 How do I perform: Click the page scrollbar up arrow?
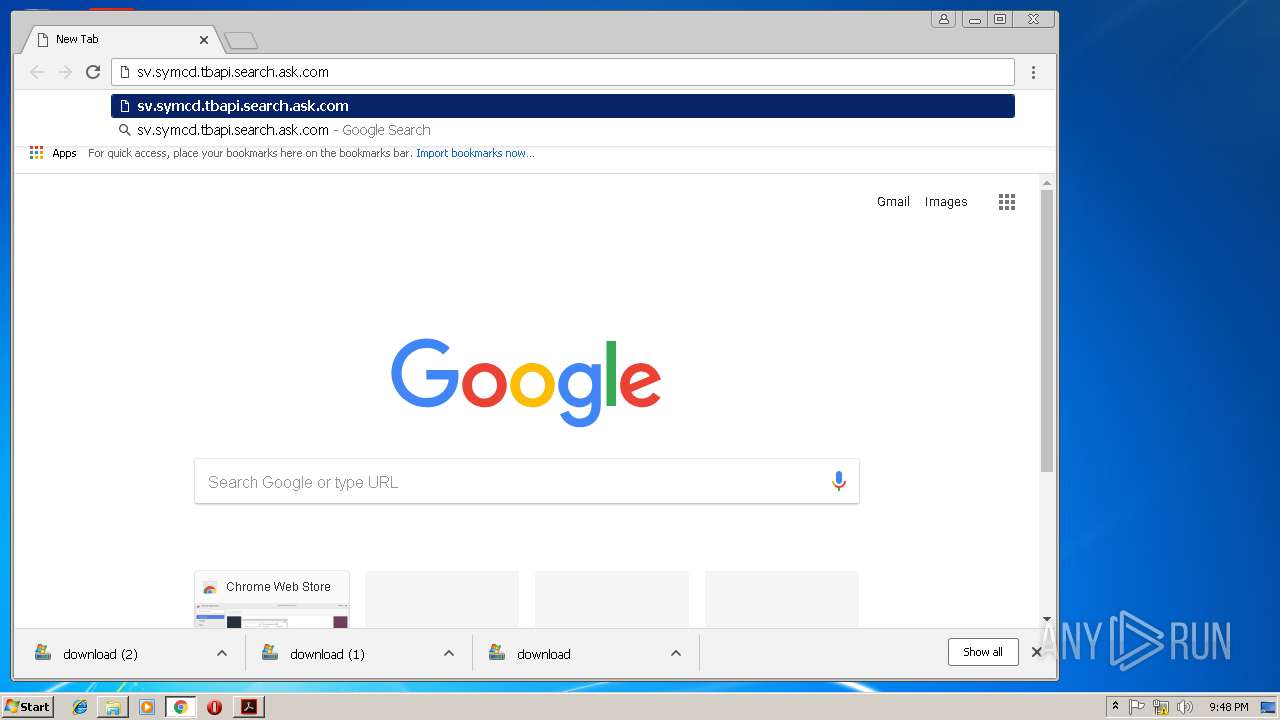[x=1047, y=183]
